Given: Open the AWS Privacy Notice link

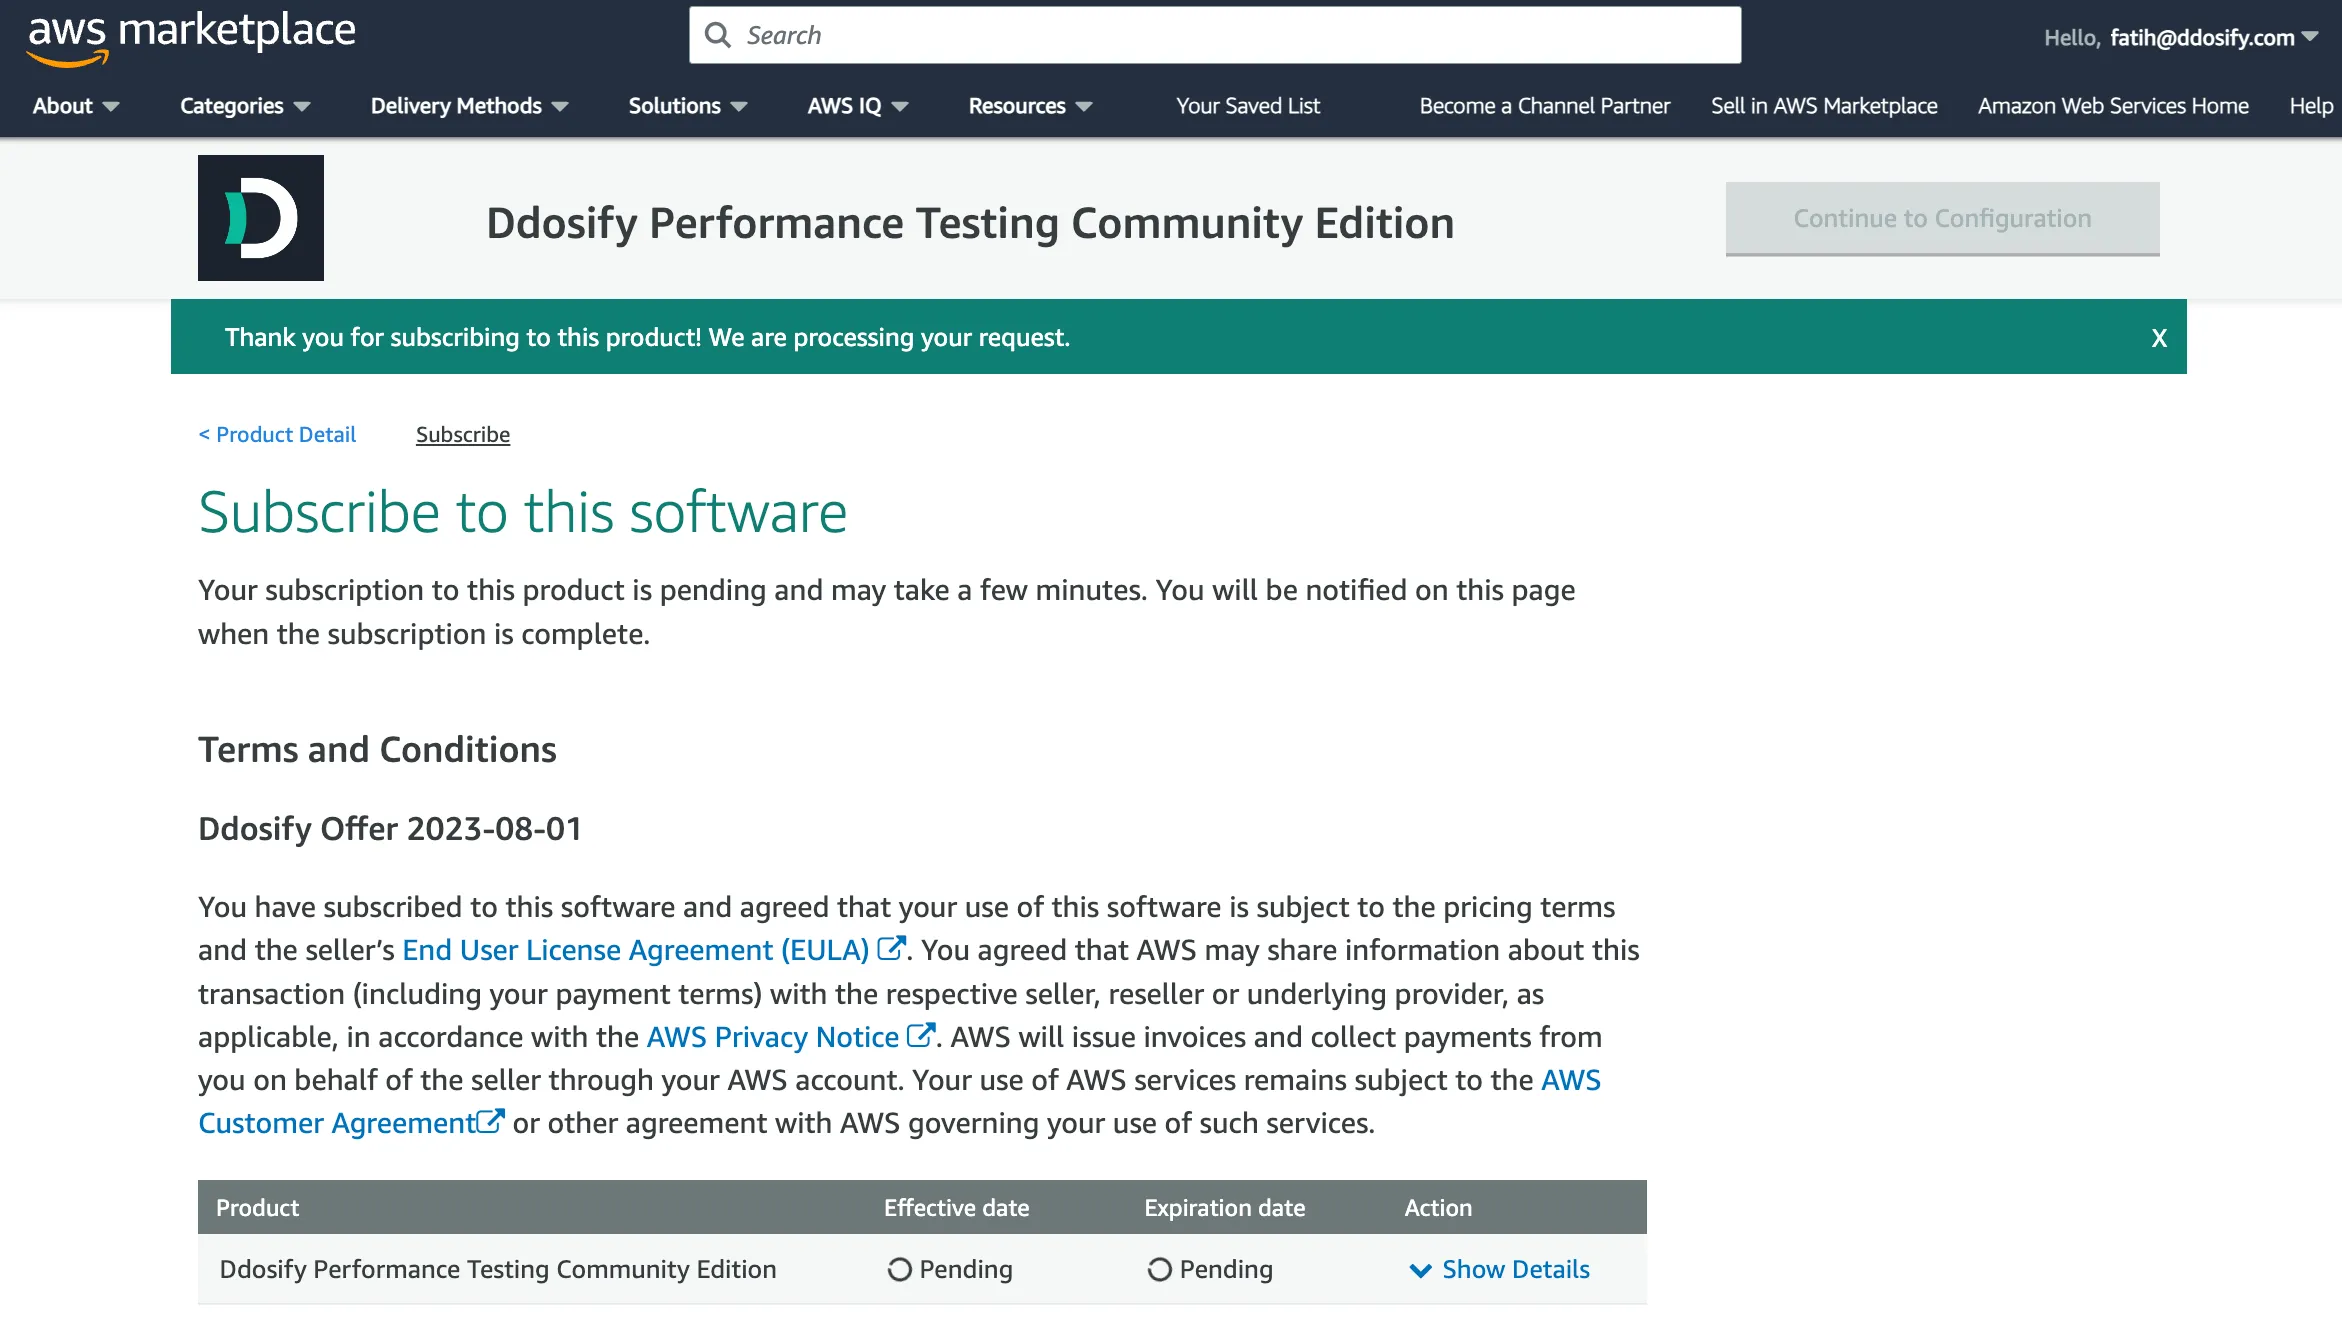Looking at the screenshot, I should point(773,1036).
